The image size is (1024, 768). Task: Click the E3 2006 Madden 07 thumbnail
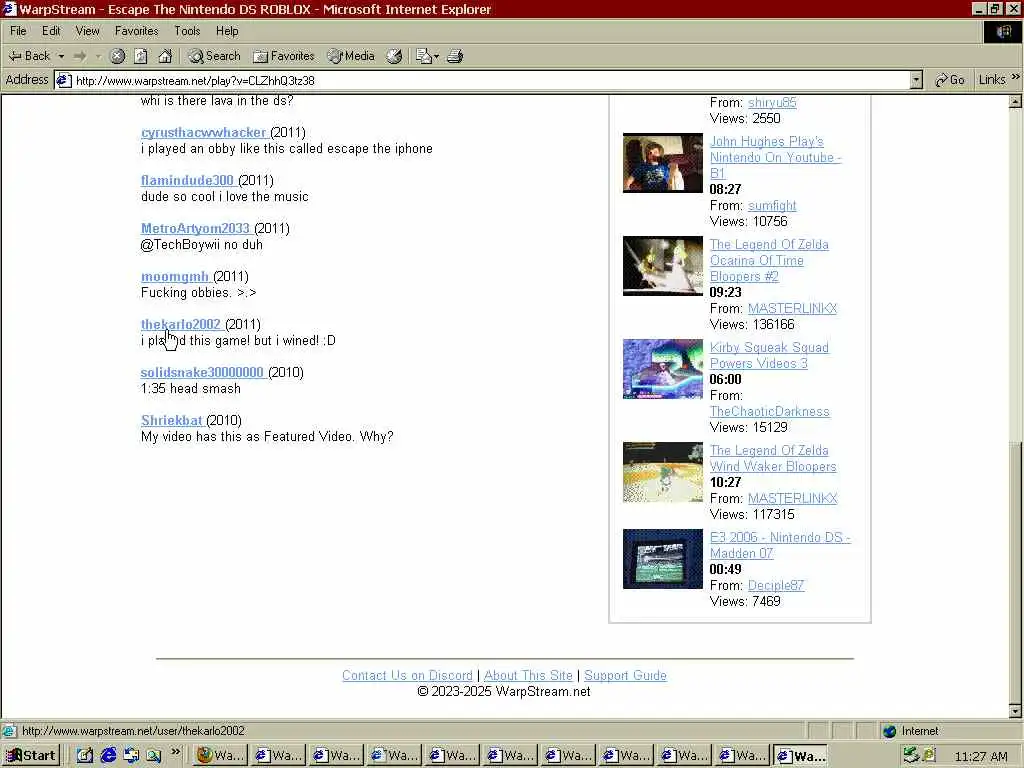click(663, 559)
